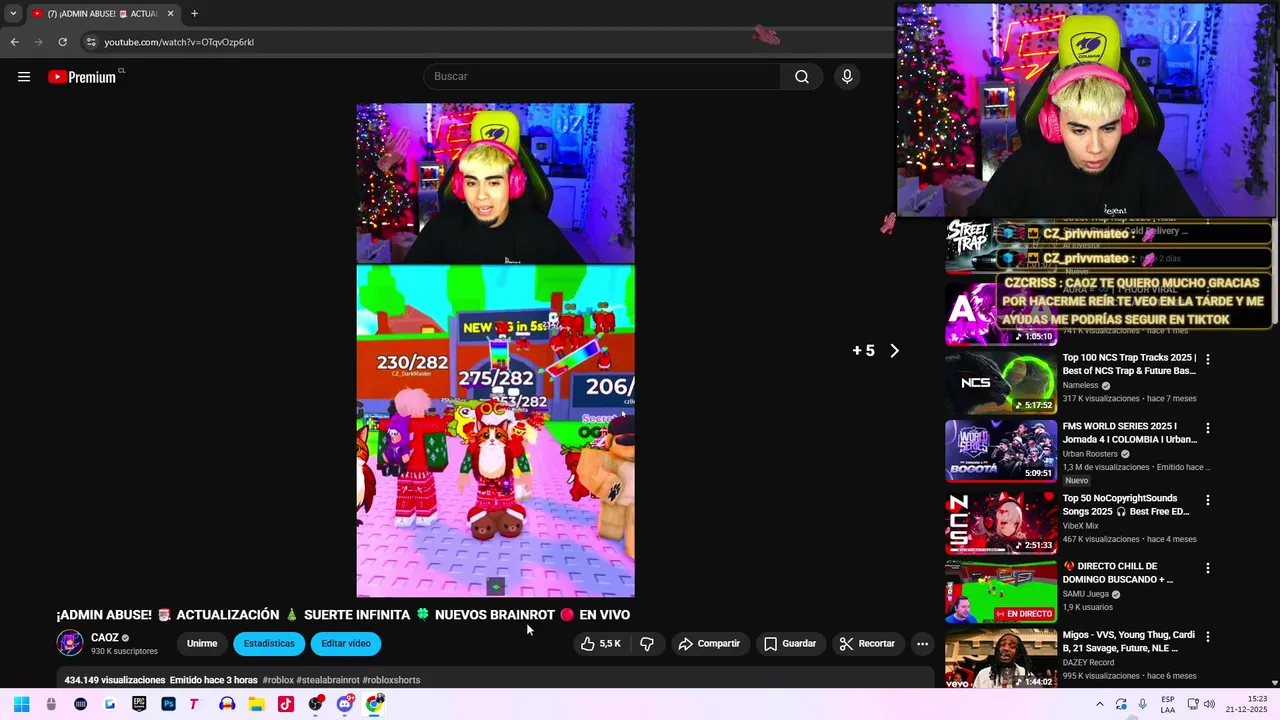Screen dimensions: 1280x720
Task: Dislike the video with thumbs down
Action: [647, 644]
